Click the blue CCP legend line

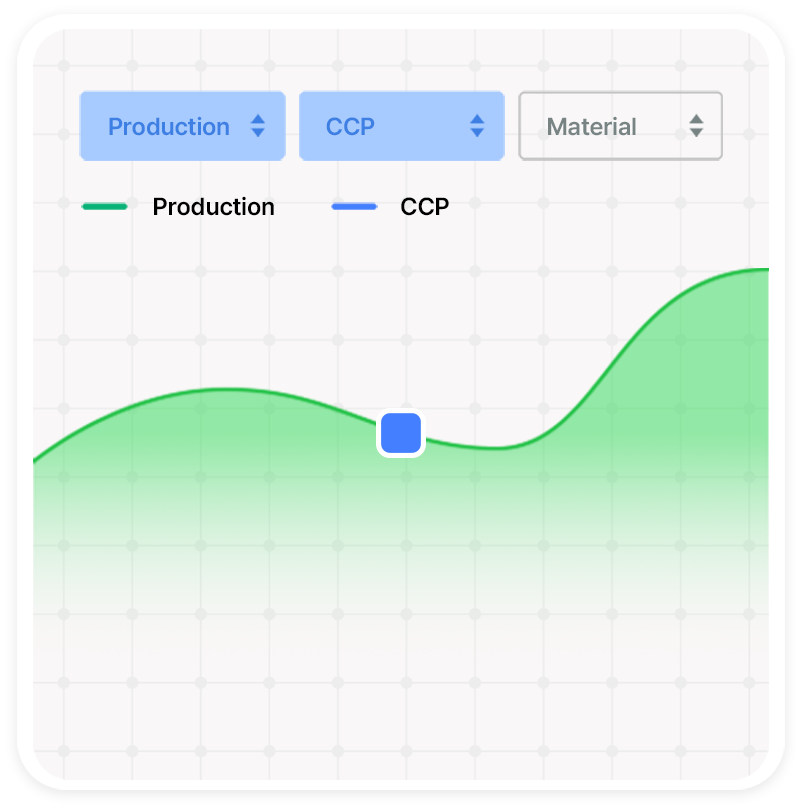click(354, 207)
